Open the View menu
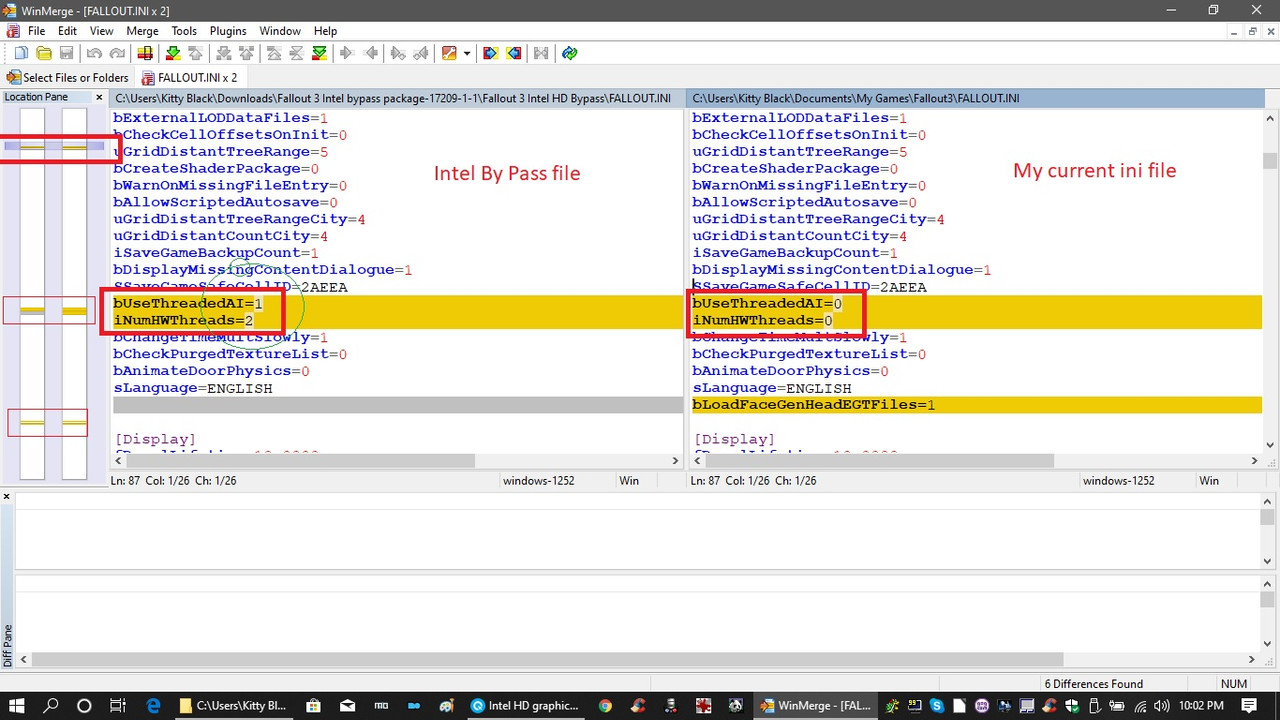The height and width of the screenshot is (720, 1280). click(x=101, y=31)
